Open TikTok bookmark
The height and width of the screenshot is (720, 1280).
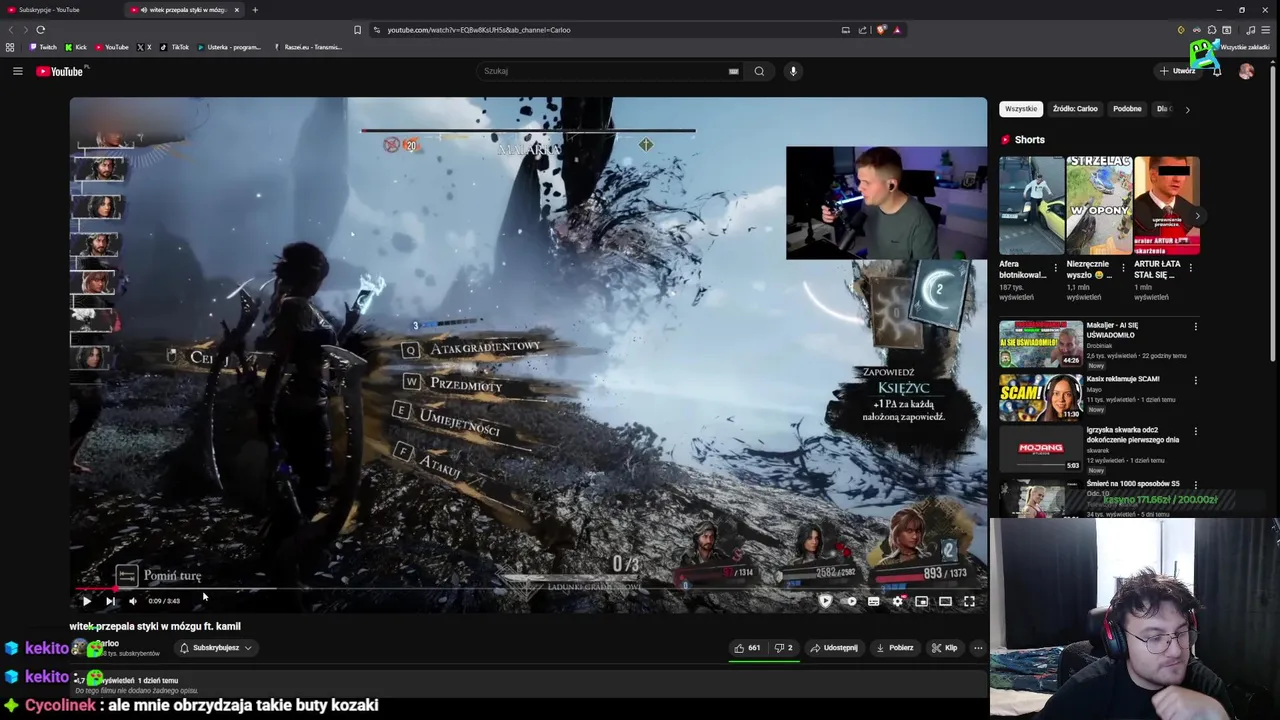(174, 47)
